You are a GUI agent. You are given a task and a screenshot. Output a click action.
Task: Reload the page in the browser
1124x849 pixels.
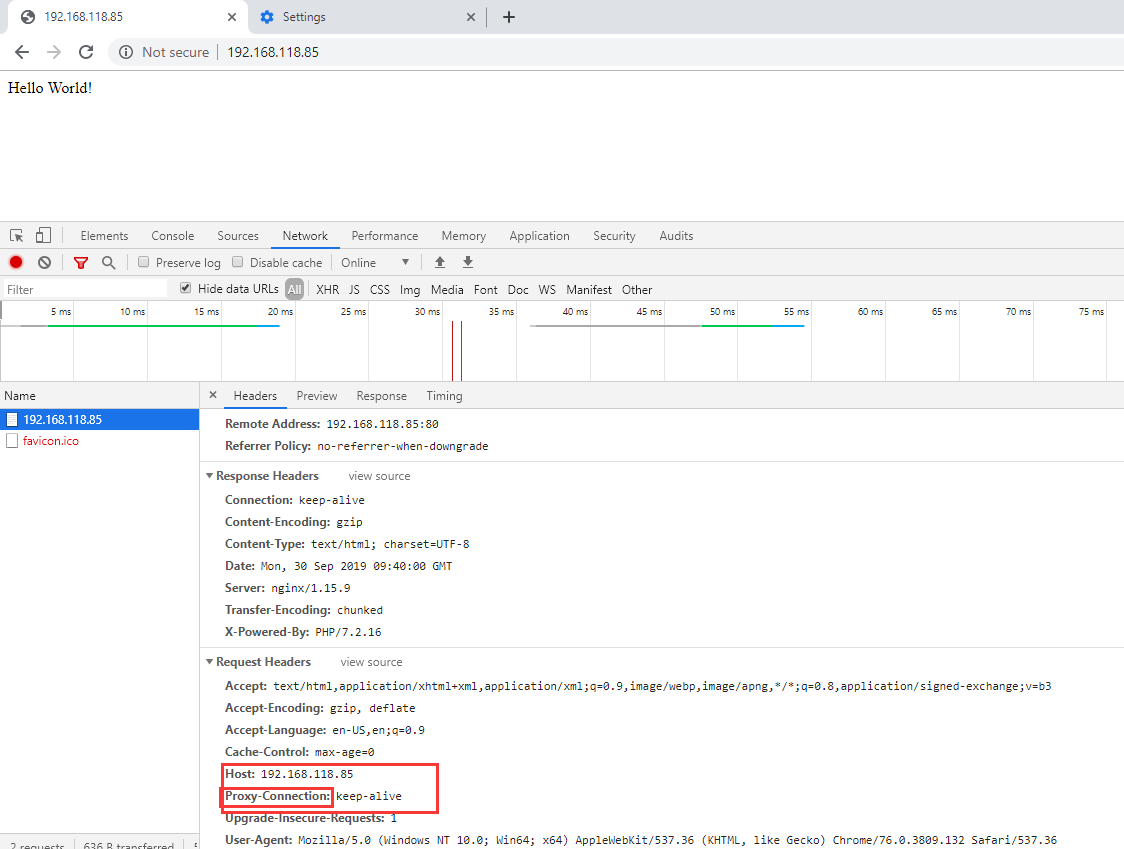(x=86, y=52)
